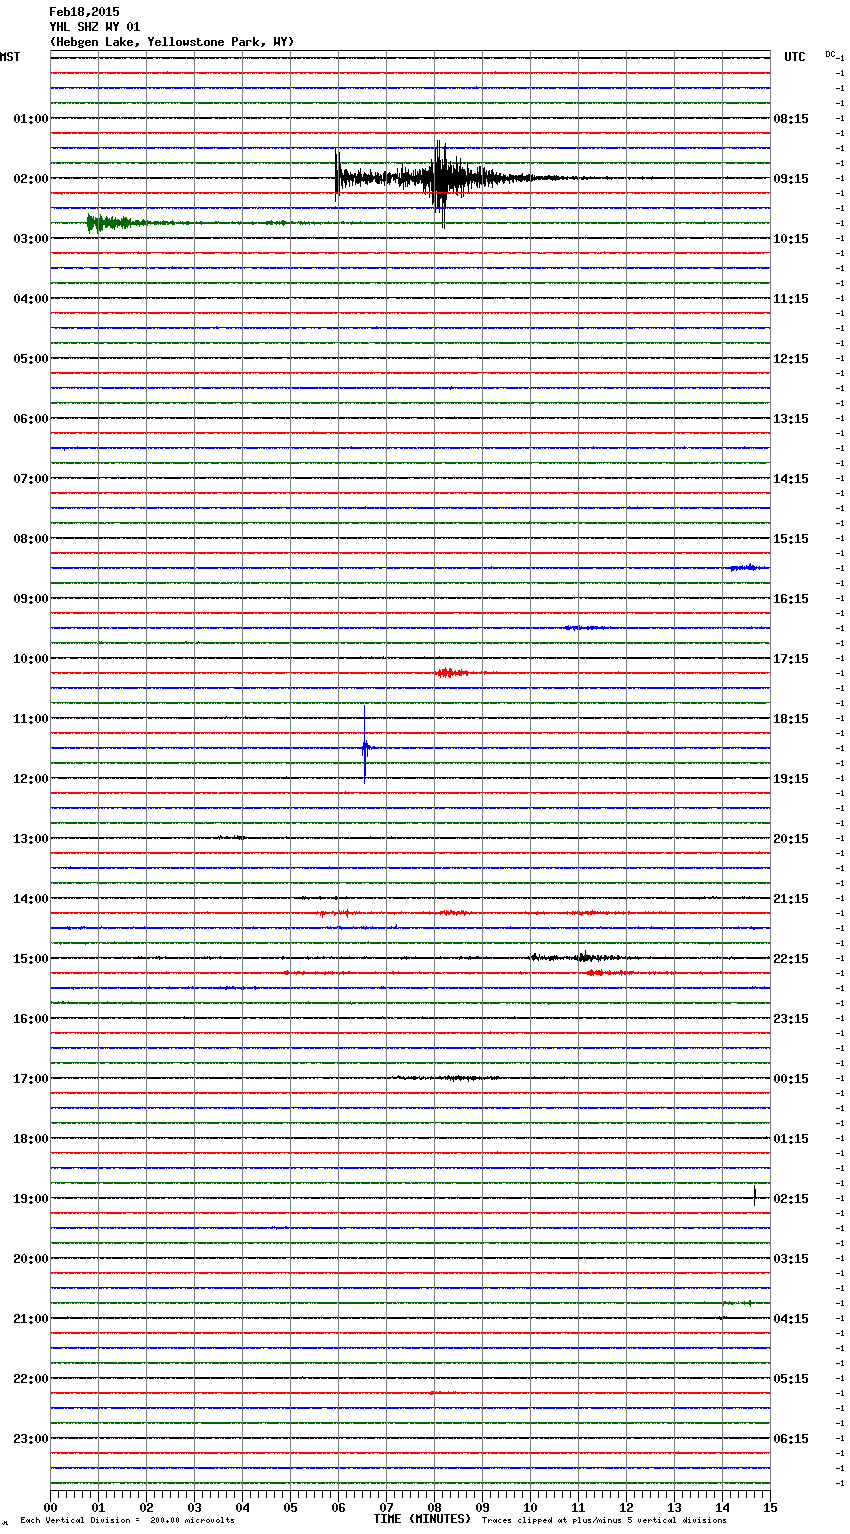Click the black noise burst on the 17:00 trace
Viewport: 850px width, 1534px height.
click(447, 1078)
